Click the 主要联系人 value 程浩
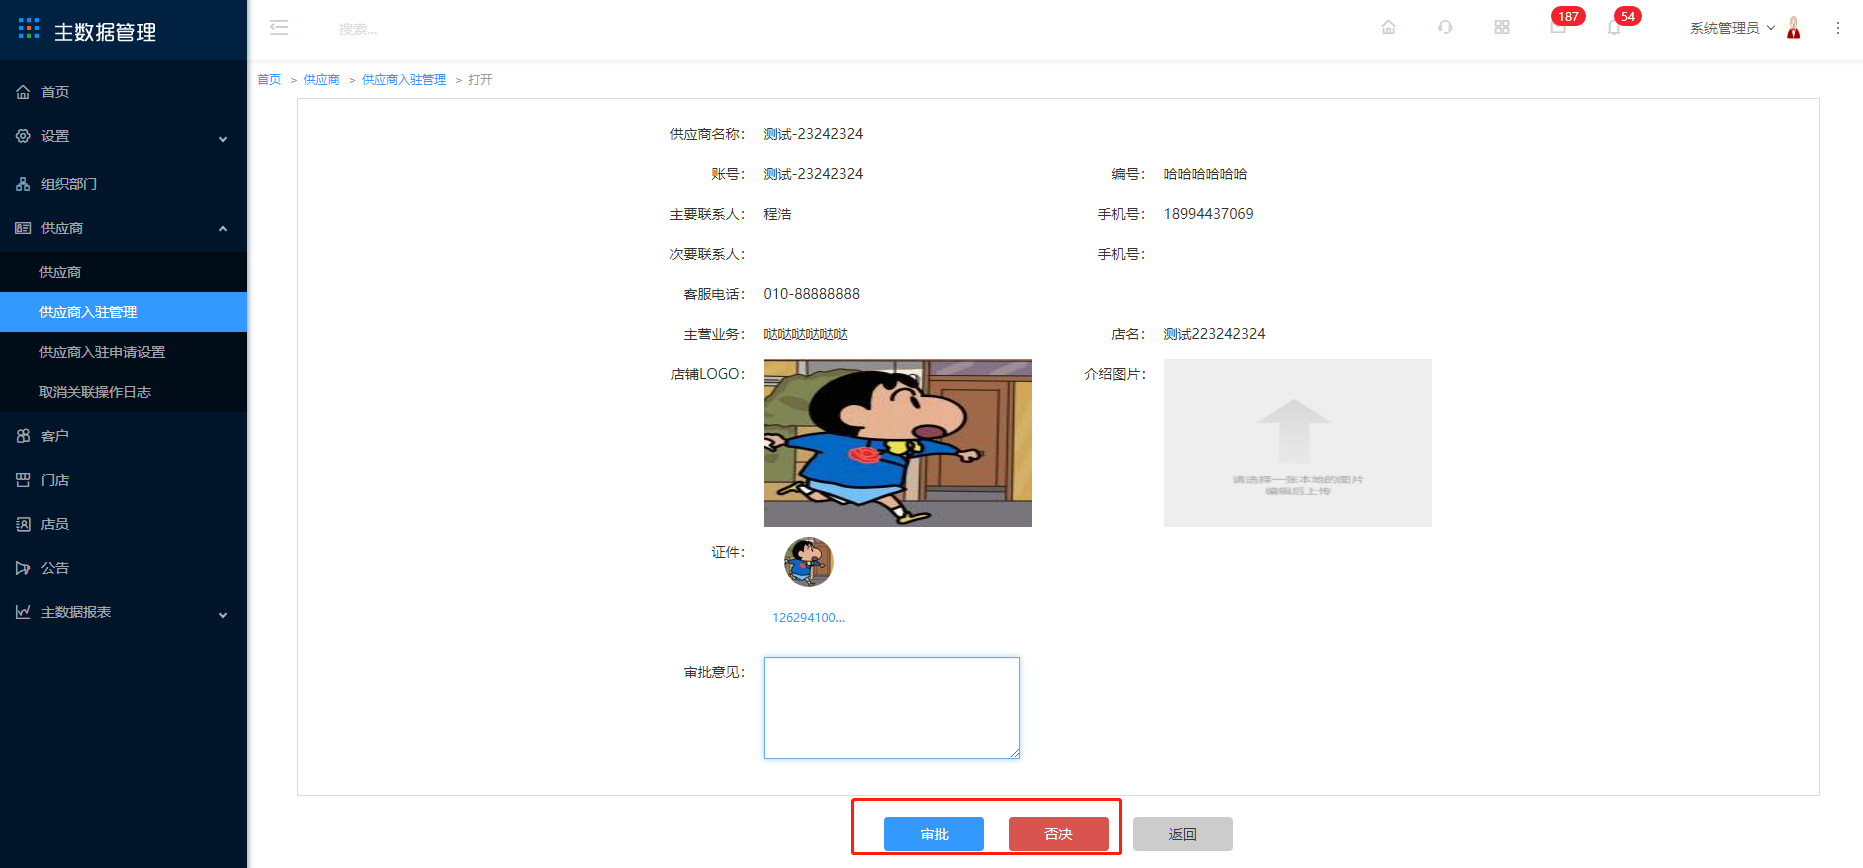Image resolution: width=1863 pixels, height=868 pixels. [x=777, y=214]
